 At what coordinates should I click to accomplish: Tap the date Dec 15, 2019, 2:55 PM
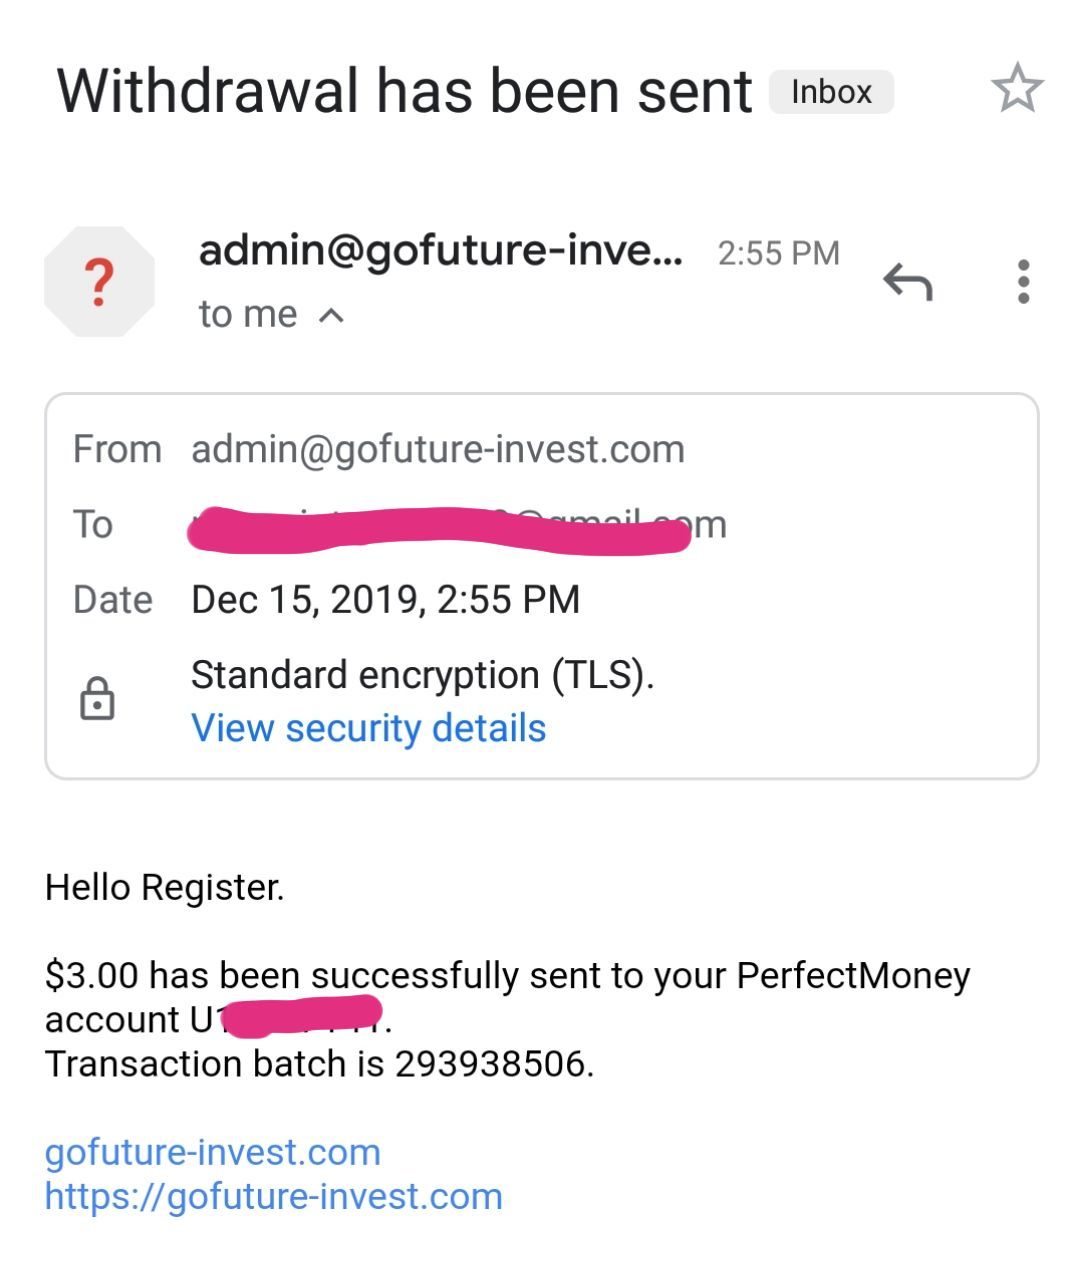coord(385,600)
